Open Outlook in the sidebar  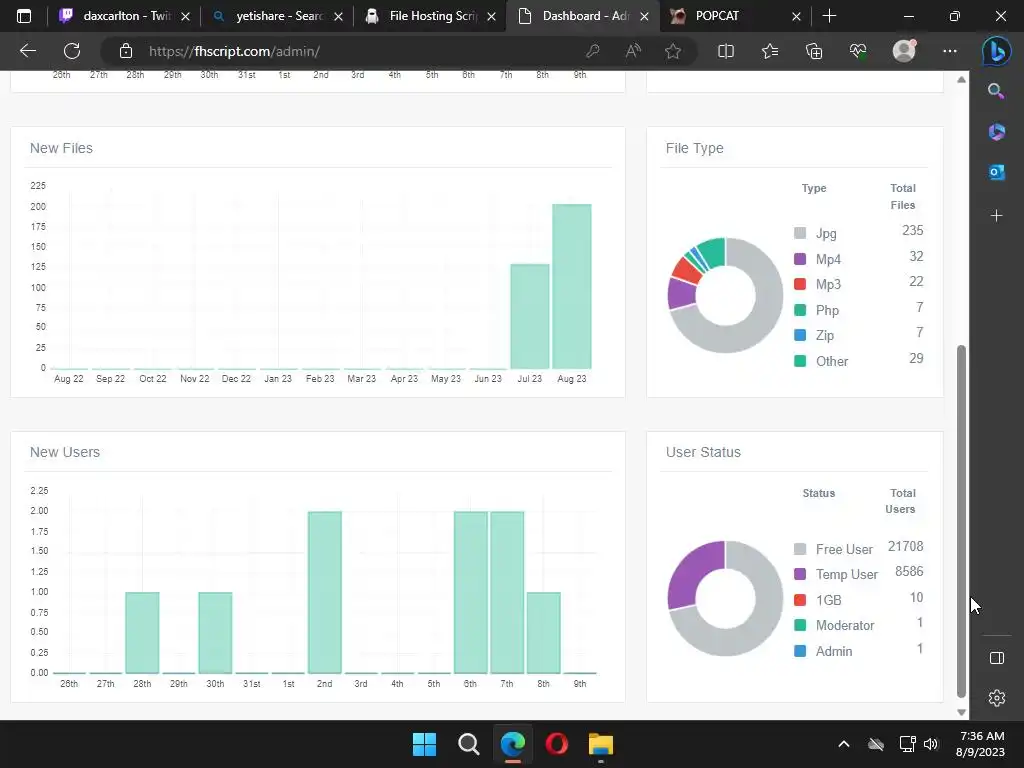pos(996,172)
